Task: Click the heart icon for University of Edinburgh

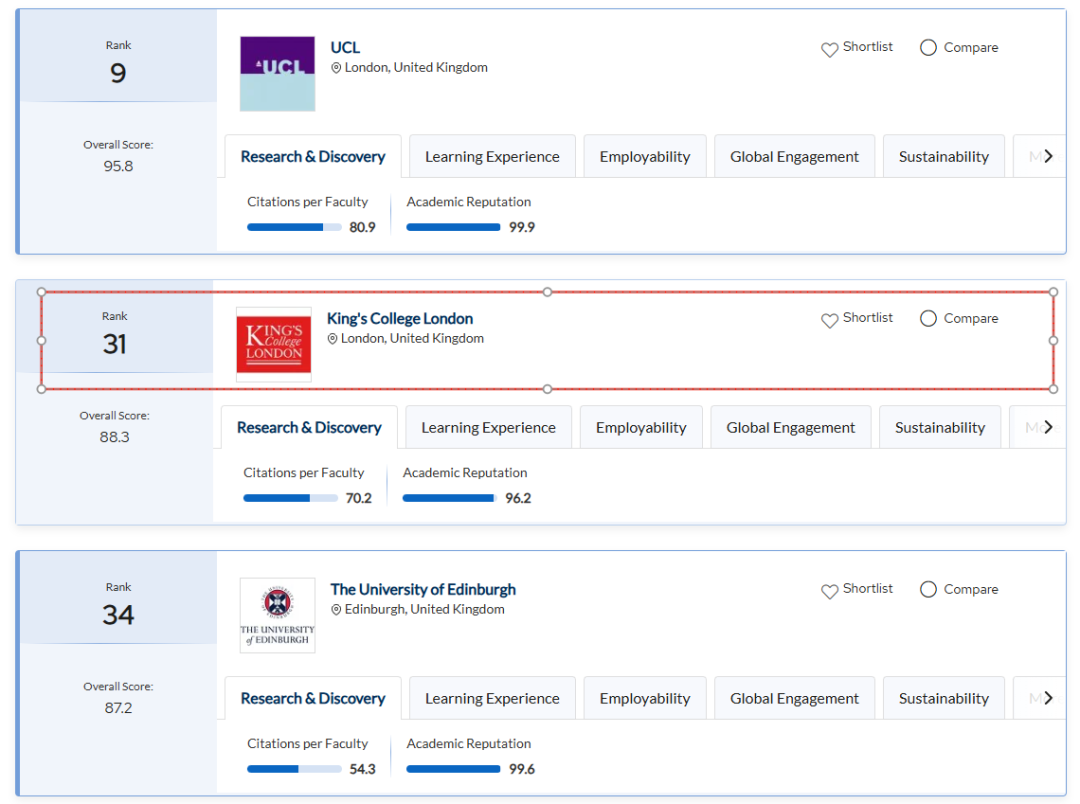Action: tap(829, 590)
